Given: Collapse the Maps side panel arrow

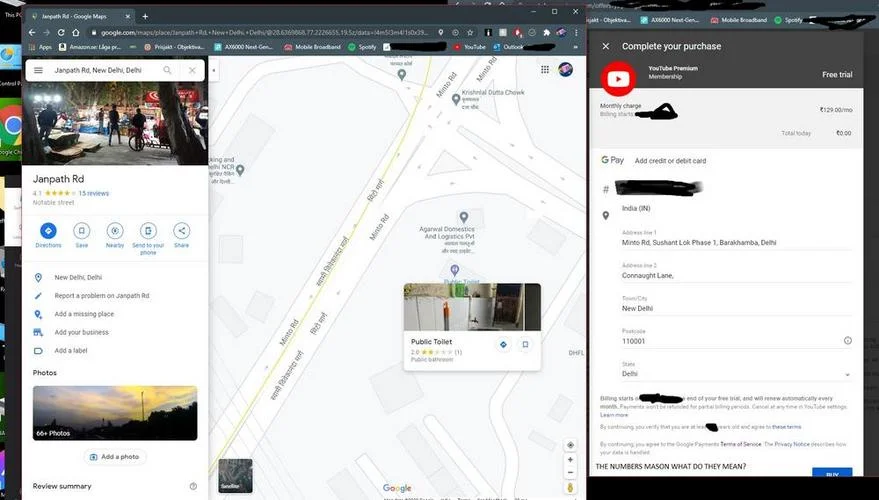Looking at the screenshot, I should pos(214,71).
